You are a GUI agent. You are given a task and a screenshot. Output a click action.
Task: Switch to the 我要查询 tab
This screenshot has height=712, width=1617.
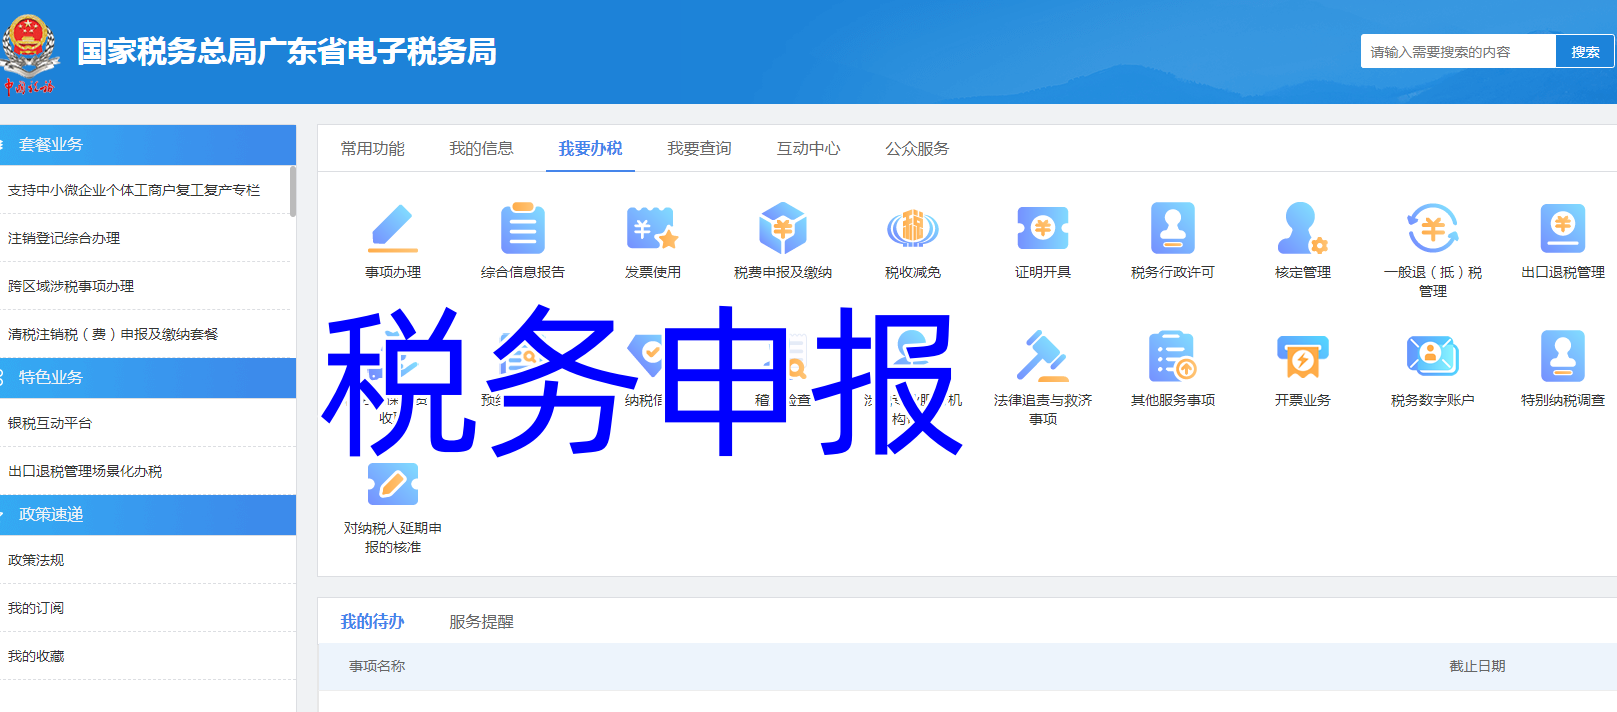(699, 148)
